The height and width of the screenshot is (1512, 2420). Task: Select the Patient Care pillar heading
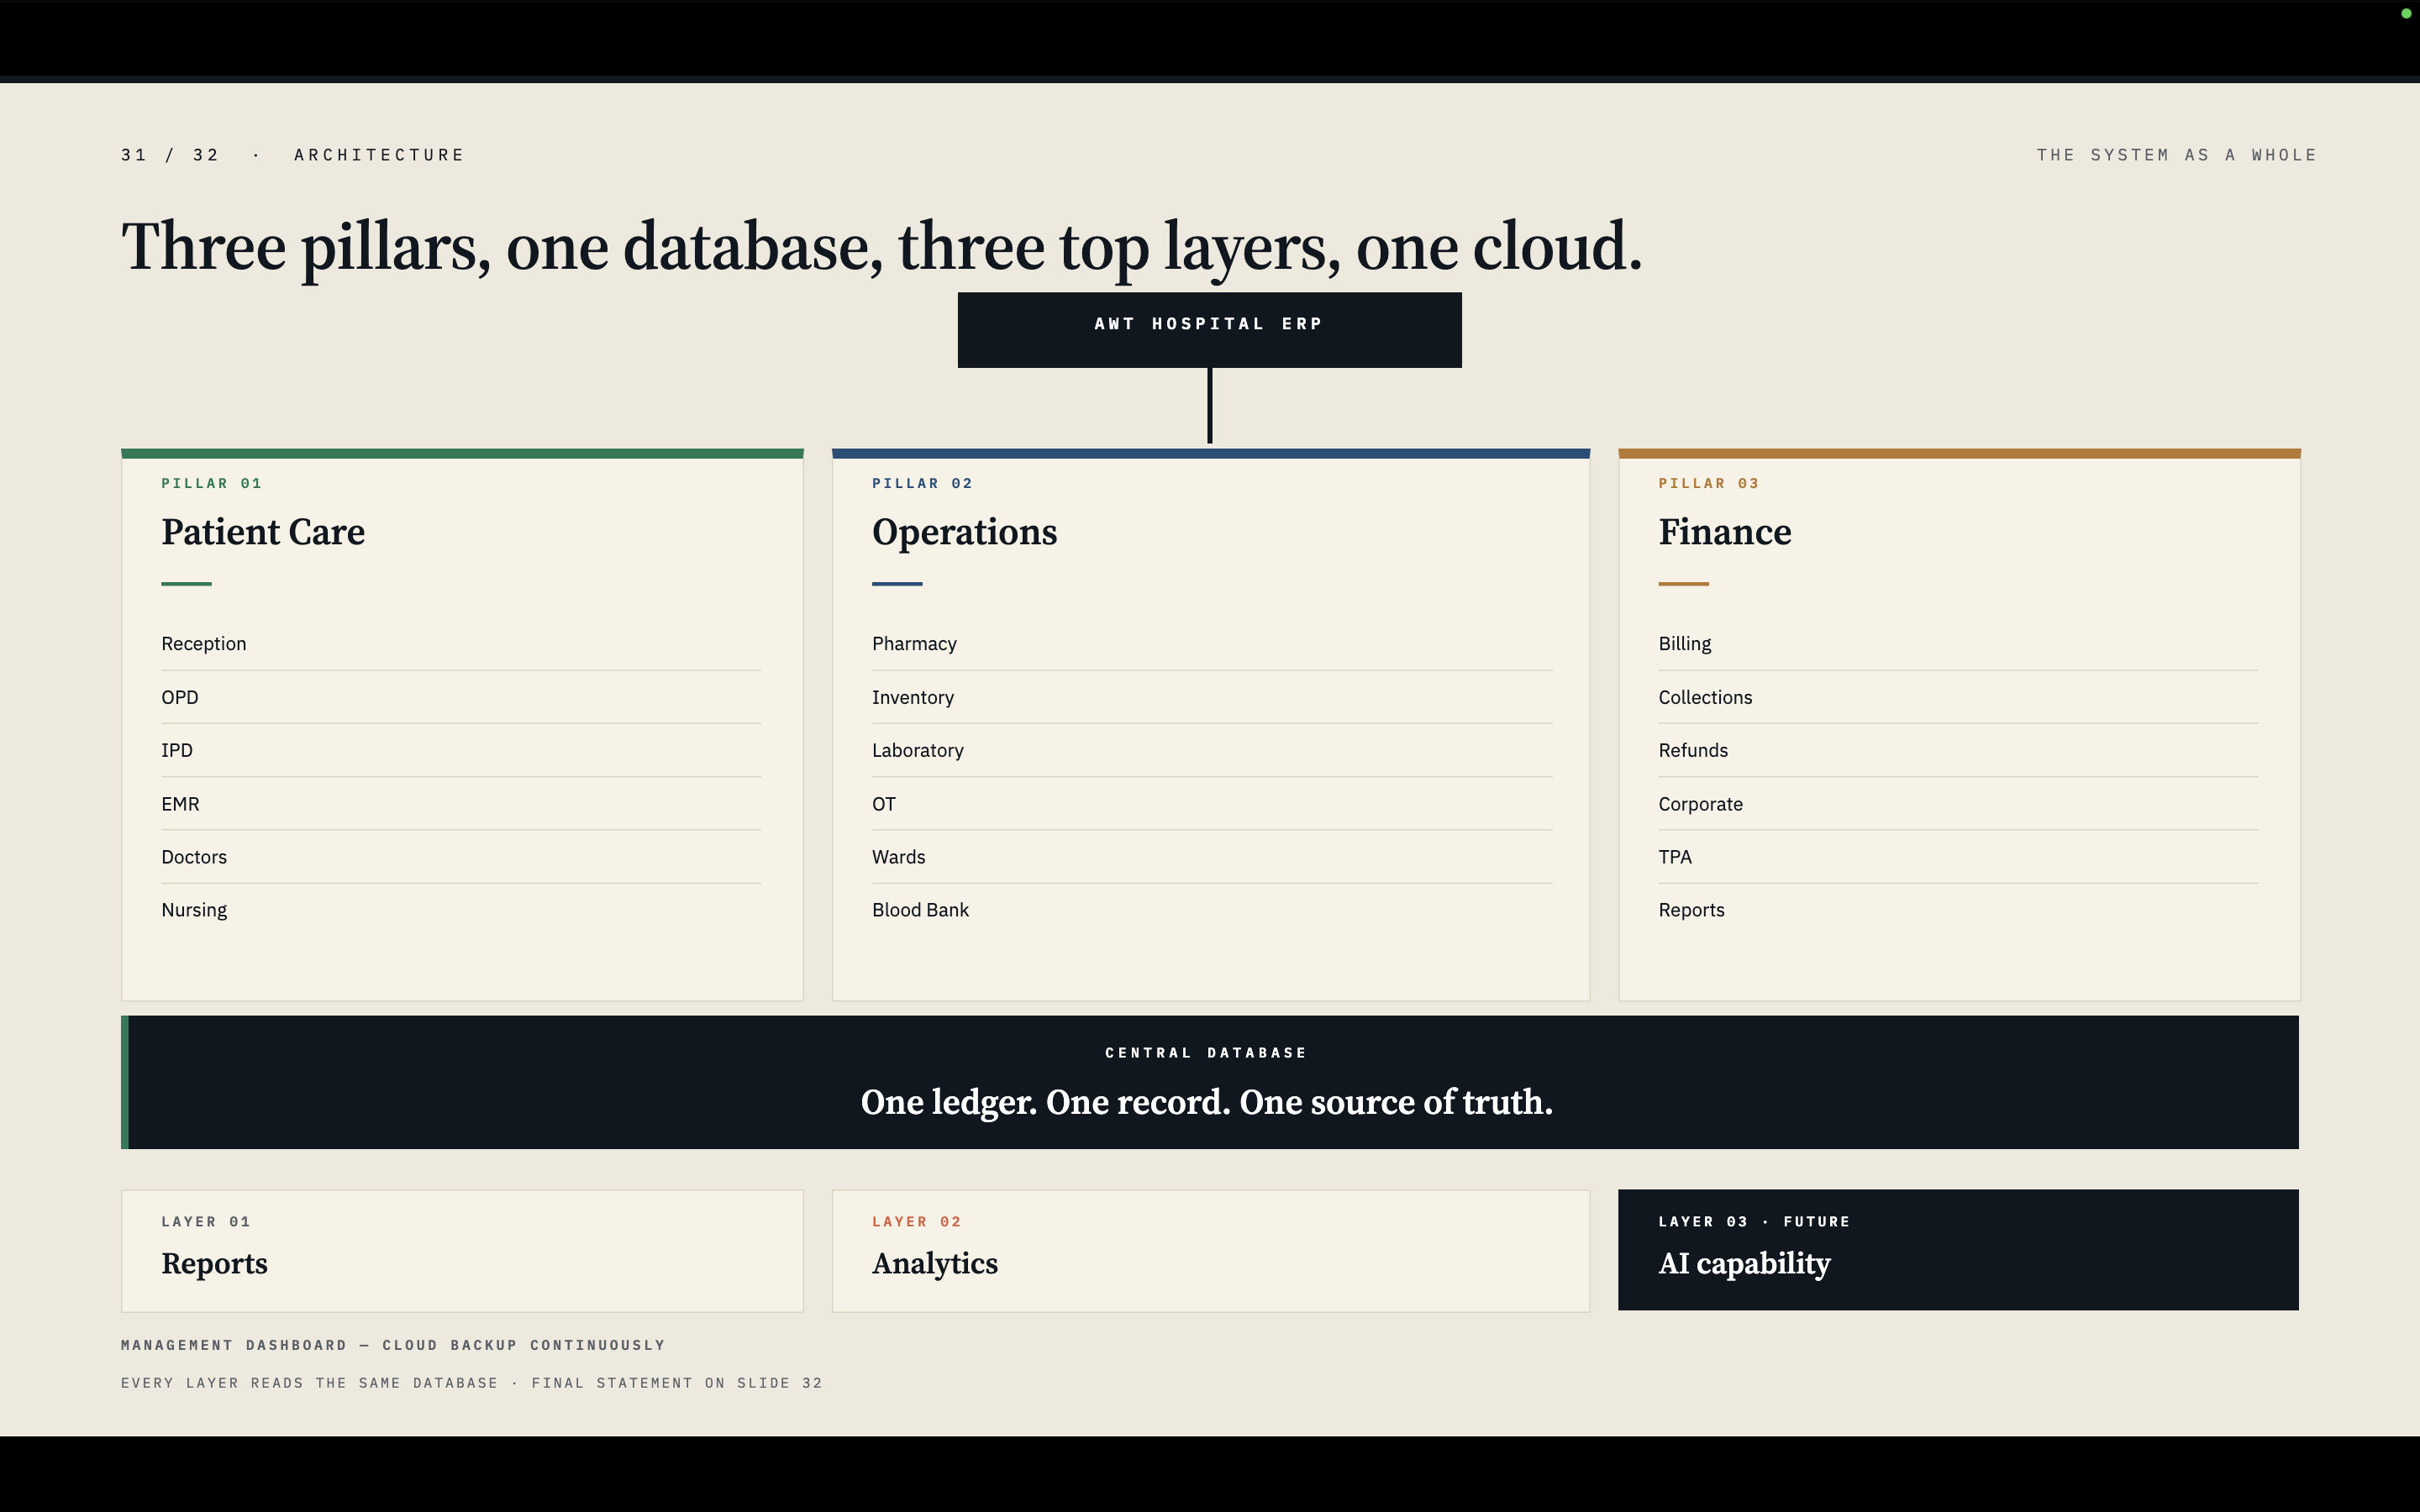pos(263,532)
